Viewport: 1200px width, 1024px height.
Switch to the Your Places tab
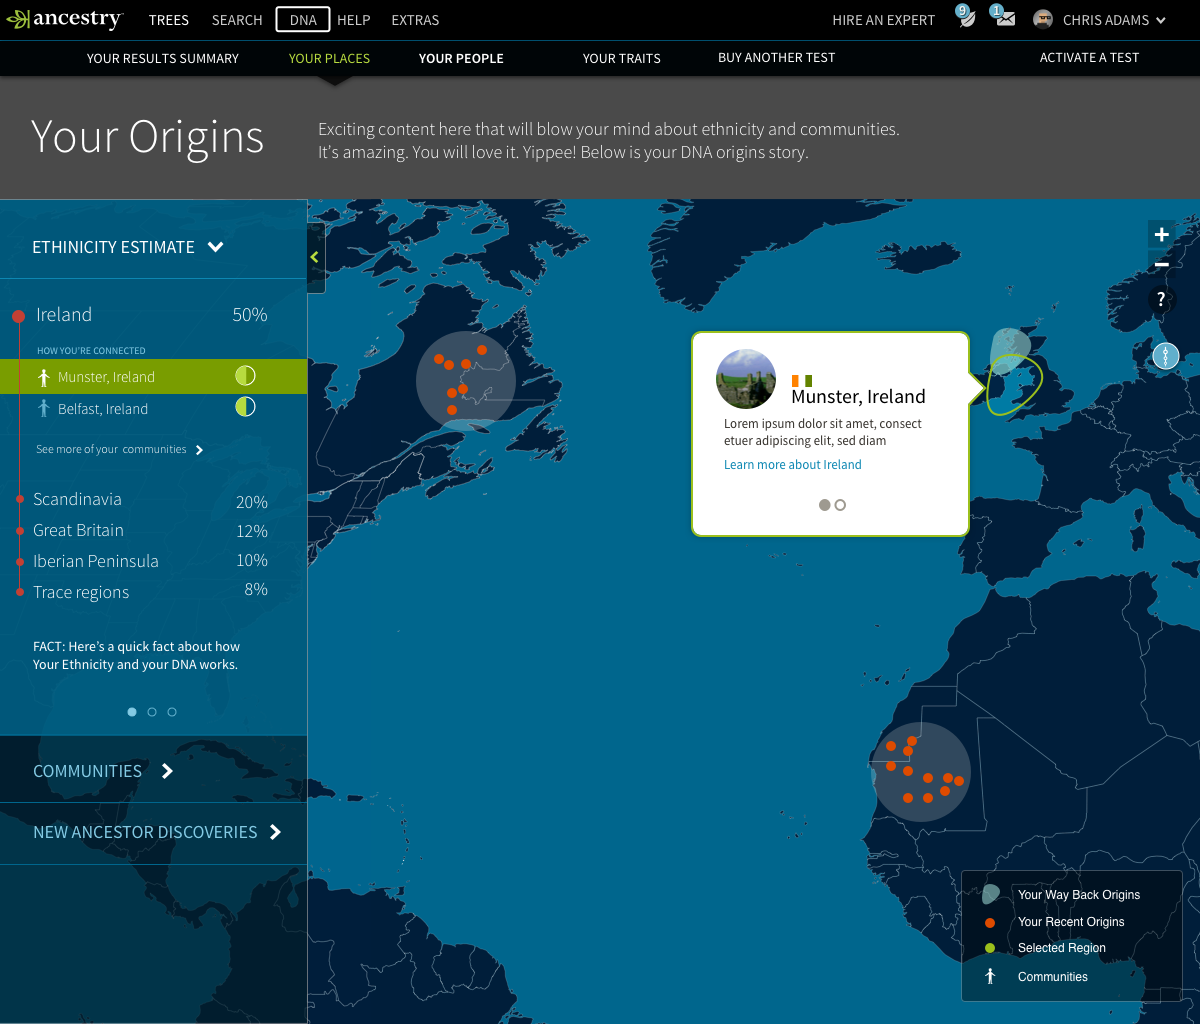coord(329,58)
